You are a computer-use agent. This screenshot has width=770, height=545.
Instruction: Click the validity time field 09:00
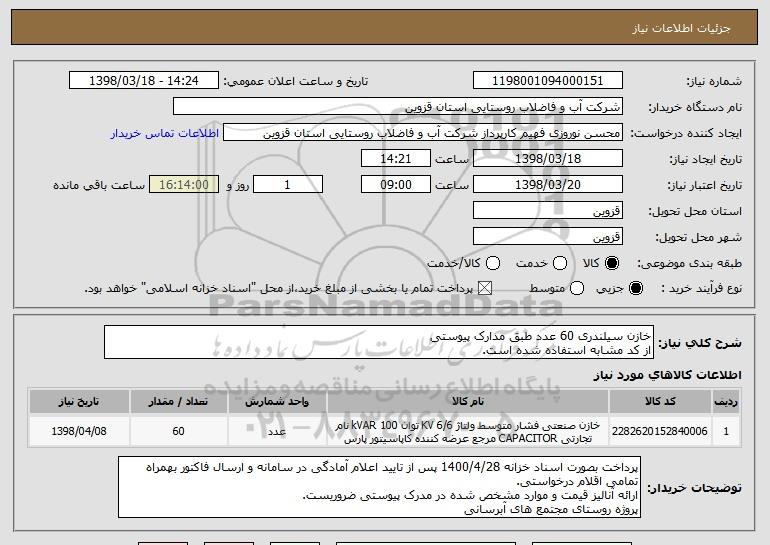pyautogui.click(x=396, y=185)
